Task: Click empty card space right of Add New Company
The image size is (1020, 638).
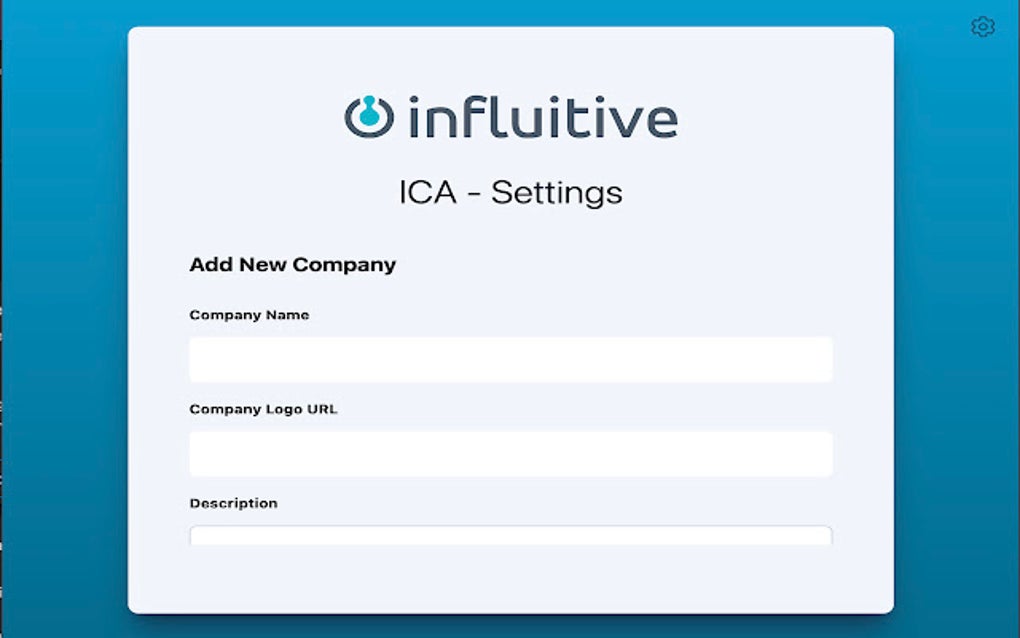Action: [620, 265]
